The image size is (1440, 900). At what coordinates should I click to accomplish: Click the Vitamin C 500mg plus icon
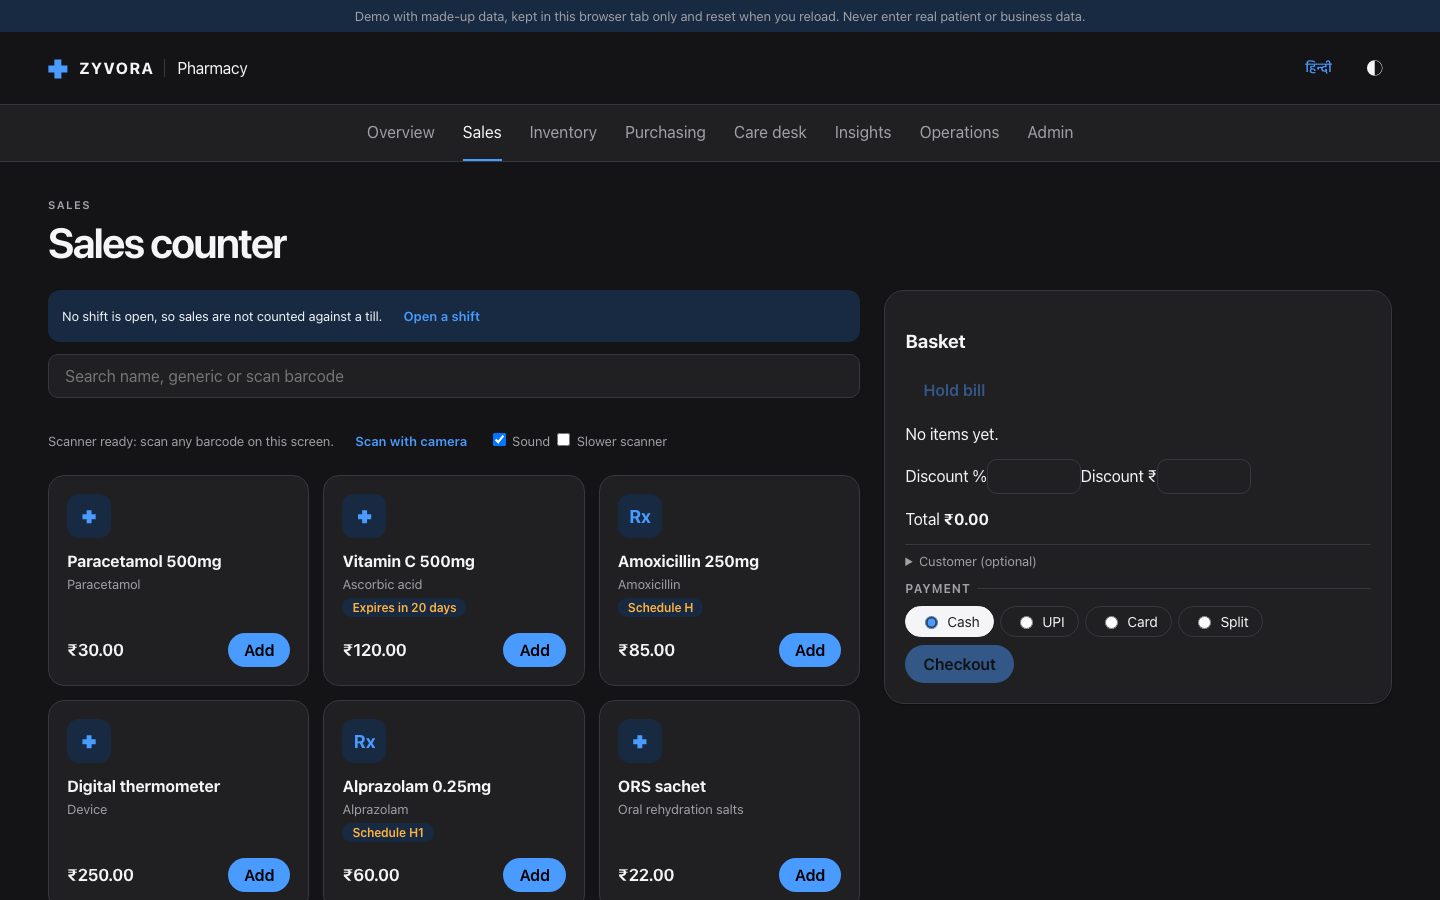(364, 516)
